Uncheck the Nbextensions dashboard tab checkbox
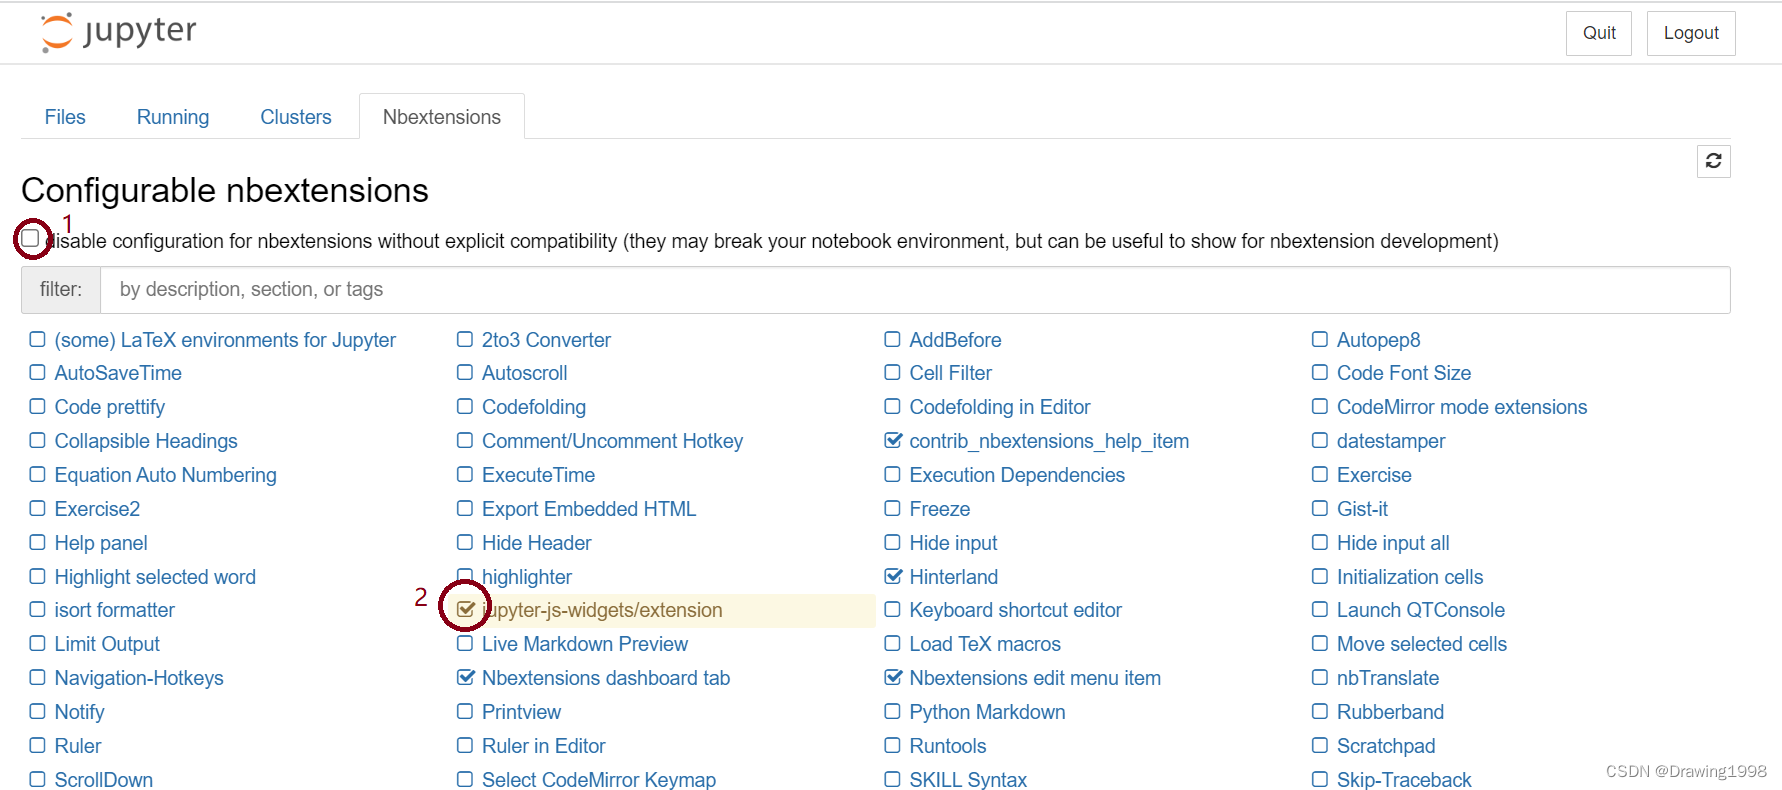The width and height of the screenshot is (1782, 790). pos(465,677)
